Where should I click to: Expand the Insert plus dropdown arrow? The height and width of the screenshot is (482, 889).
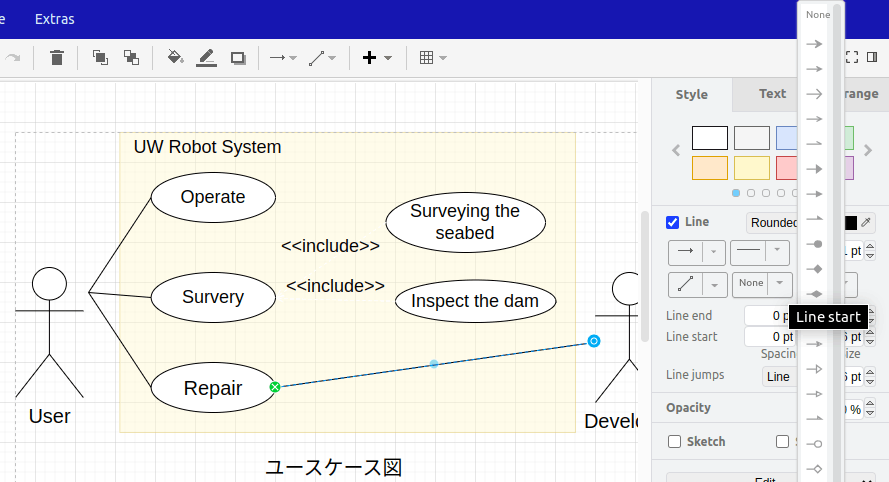coord(388,58)
